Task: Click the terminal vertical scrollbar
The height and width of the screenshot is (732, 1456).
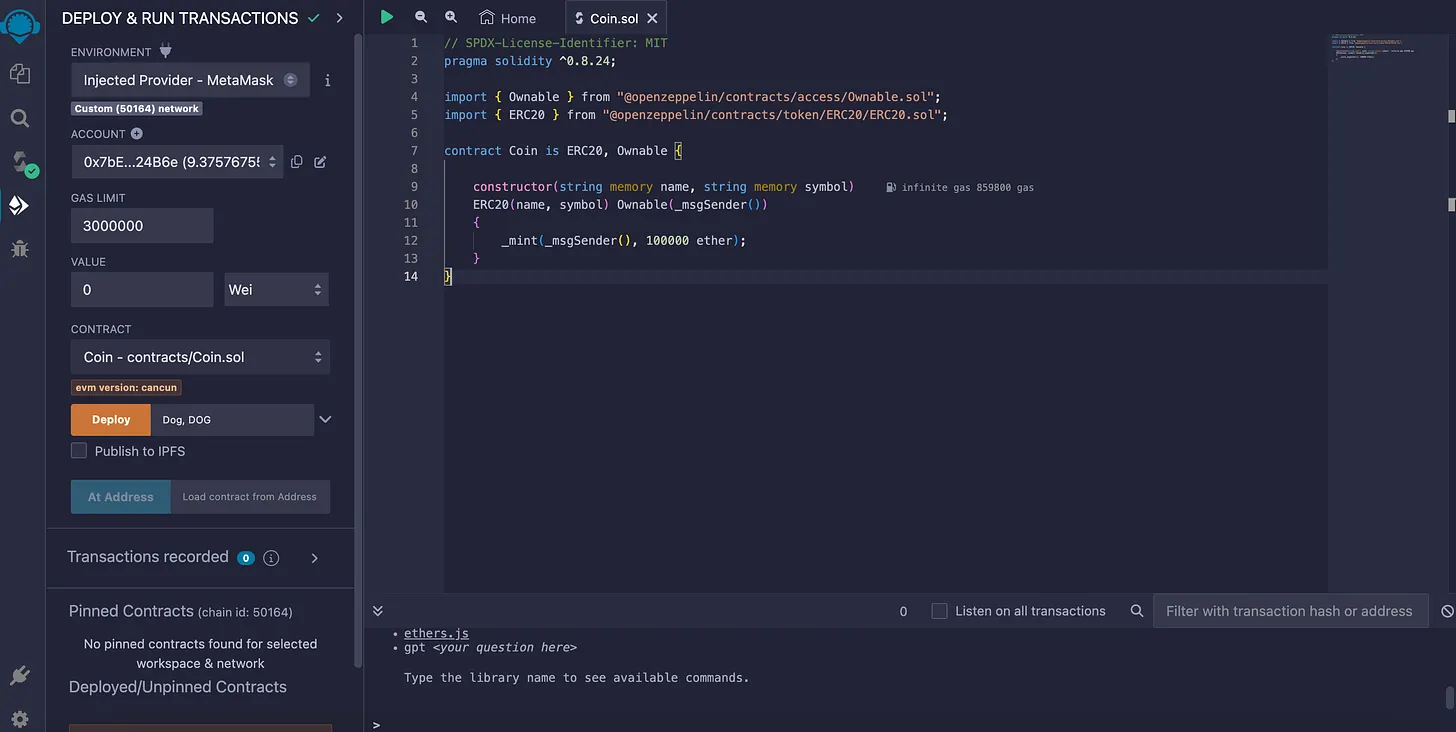Action: (x=1448, y=697)
